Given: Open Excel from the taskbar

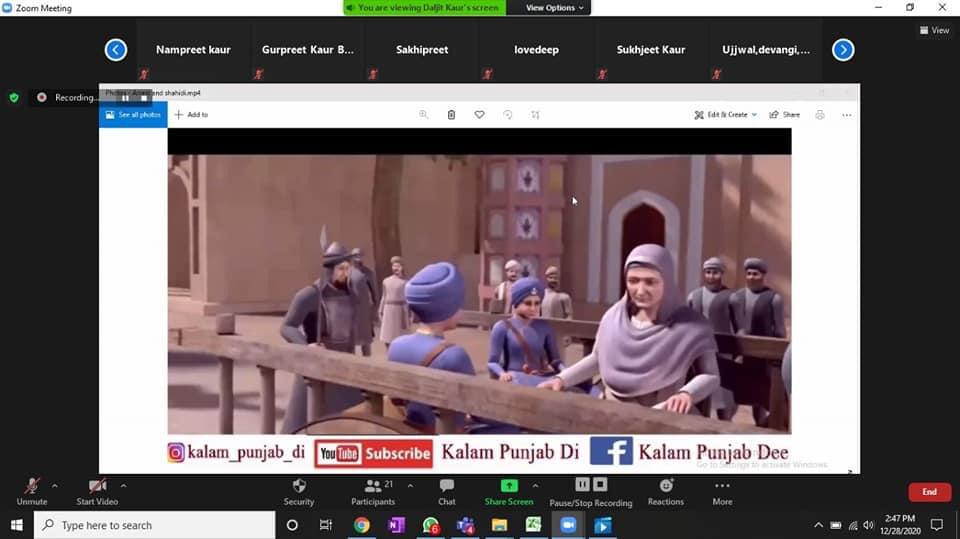Looking at the screenshot, I should 534,525.
